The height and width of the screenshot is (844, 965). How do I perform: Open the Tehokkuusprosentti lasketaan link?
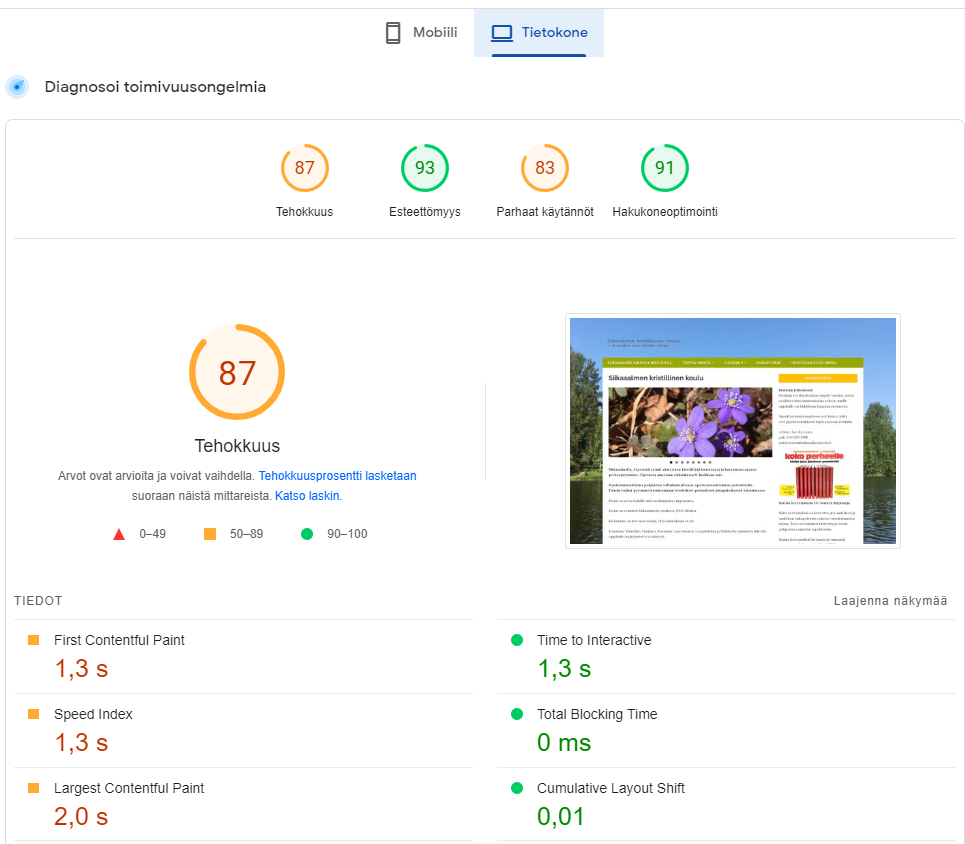click(x=337, y=476)
